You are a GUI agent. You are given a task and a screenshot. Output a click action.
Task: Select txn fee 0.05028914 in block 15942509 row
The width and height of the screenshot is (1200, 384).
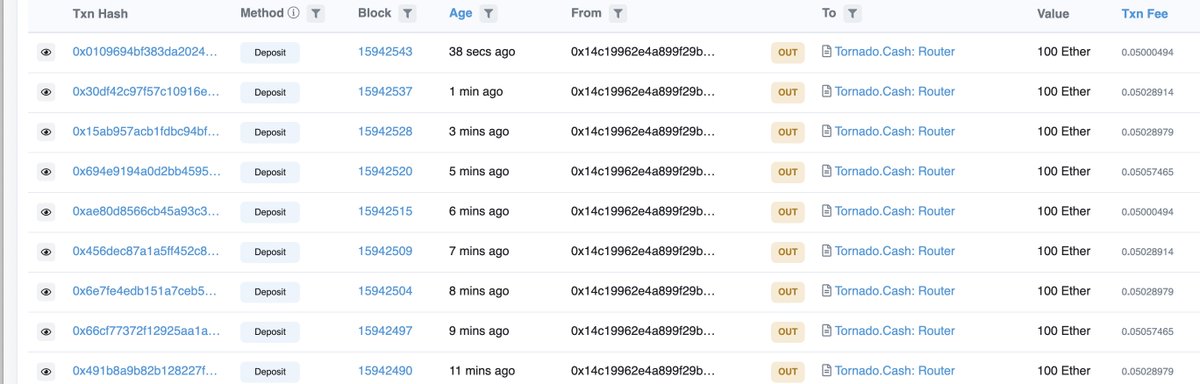(1148, 252)
